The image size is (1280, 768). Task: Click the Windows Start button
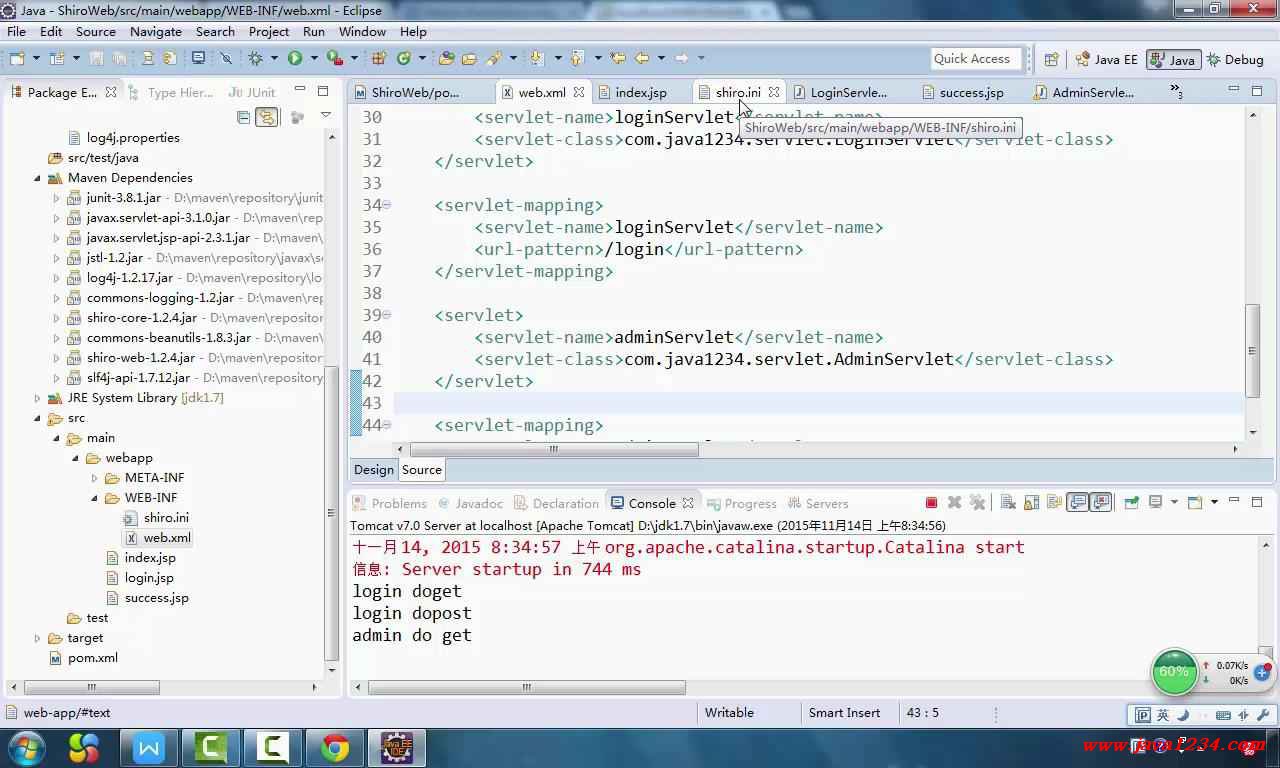(x=25, y=747)
